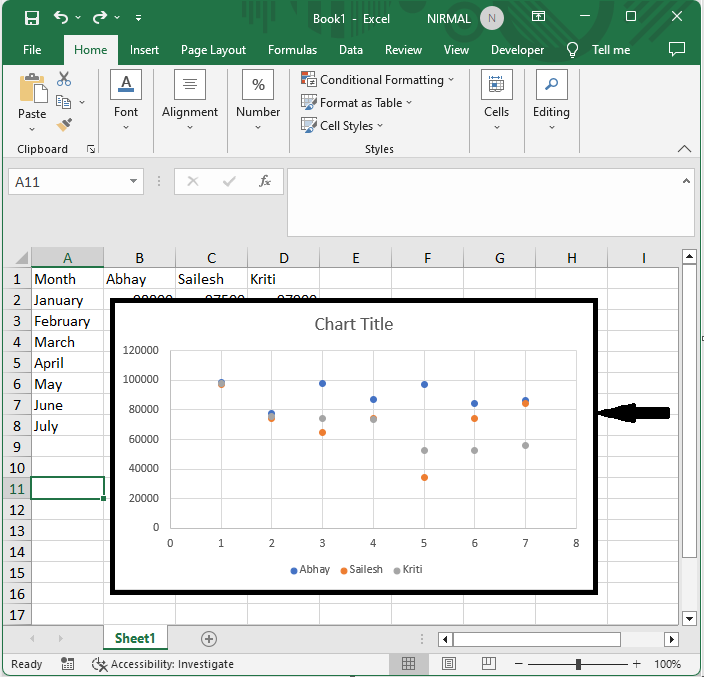Open the Name Box dropdown arrow
The width and height of the screenshot is (704, 677).
134,181
